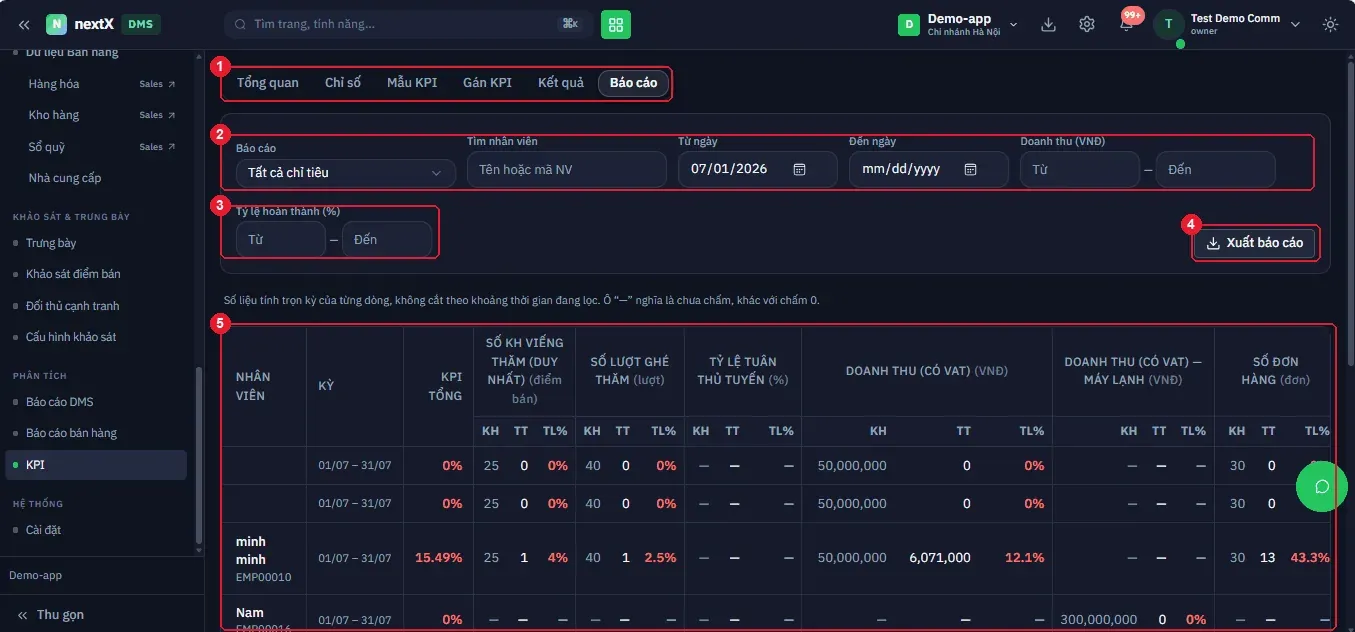Open Báo cáo bán hàng in sidebar
The width and height of the screenshot is (1355, 632).
pyautogui.click(x=71, y=433)
